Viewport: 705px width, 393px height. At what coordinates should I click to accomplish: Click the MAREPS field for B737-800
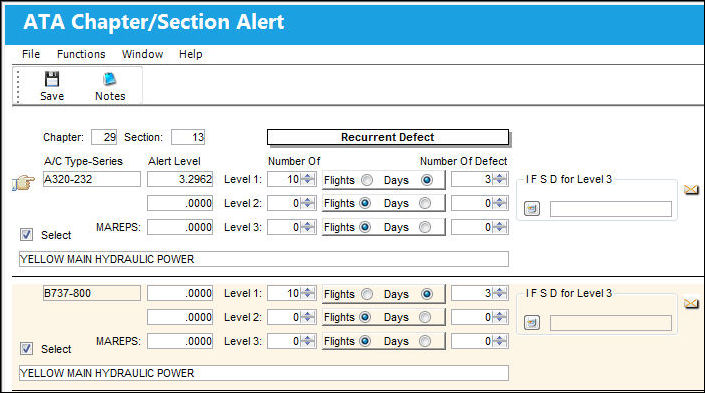[180, 341]
